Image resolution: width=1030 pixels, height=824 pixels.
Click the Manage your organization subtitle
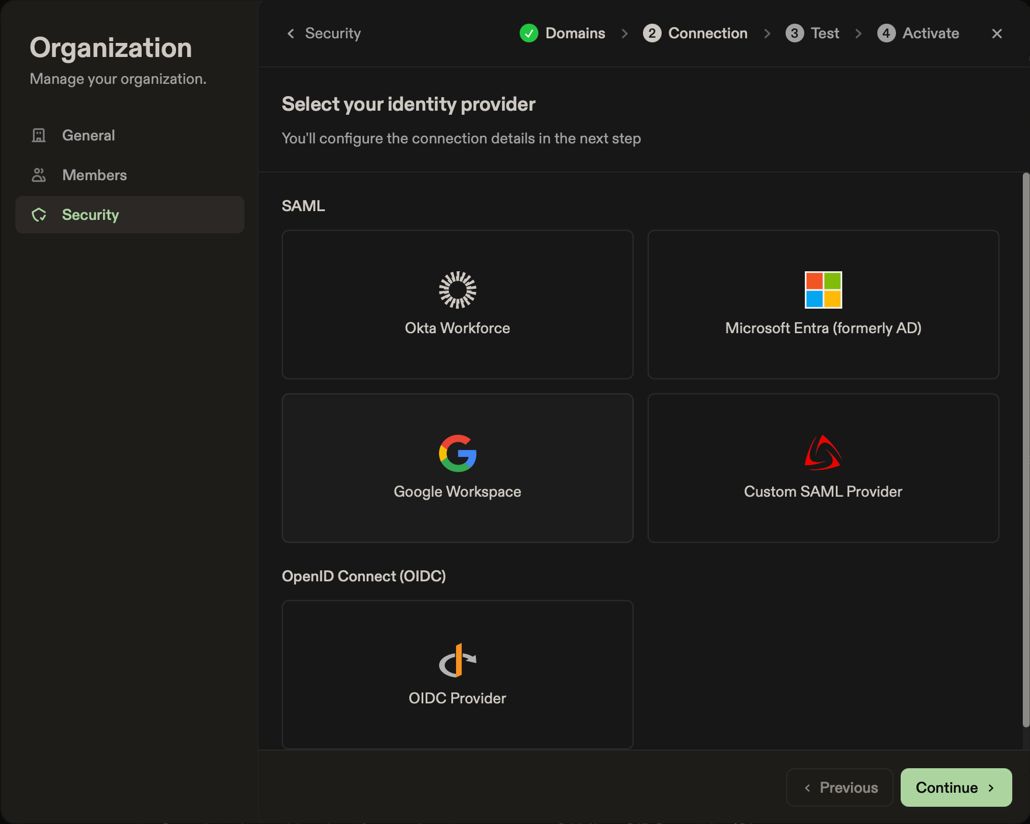click(118, 79)
